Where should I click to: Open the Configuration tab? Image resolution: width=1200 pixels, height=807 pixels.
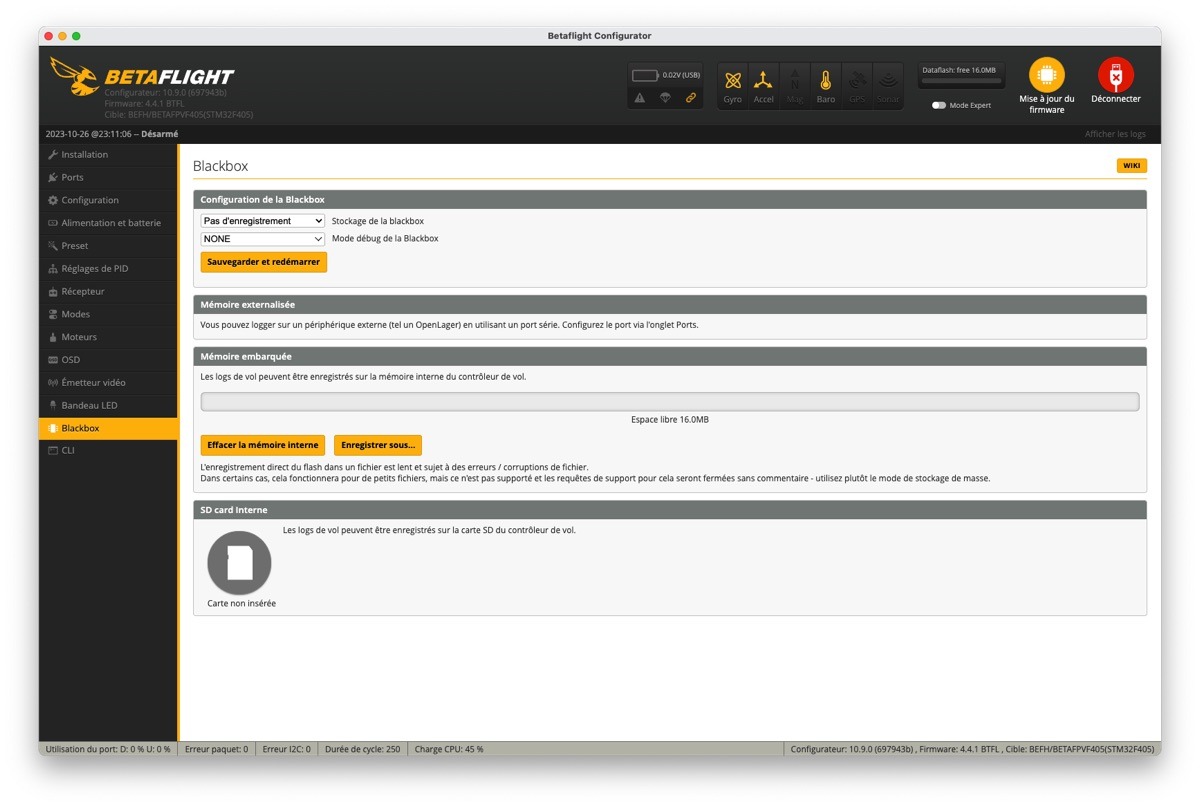point(108,200)
